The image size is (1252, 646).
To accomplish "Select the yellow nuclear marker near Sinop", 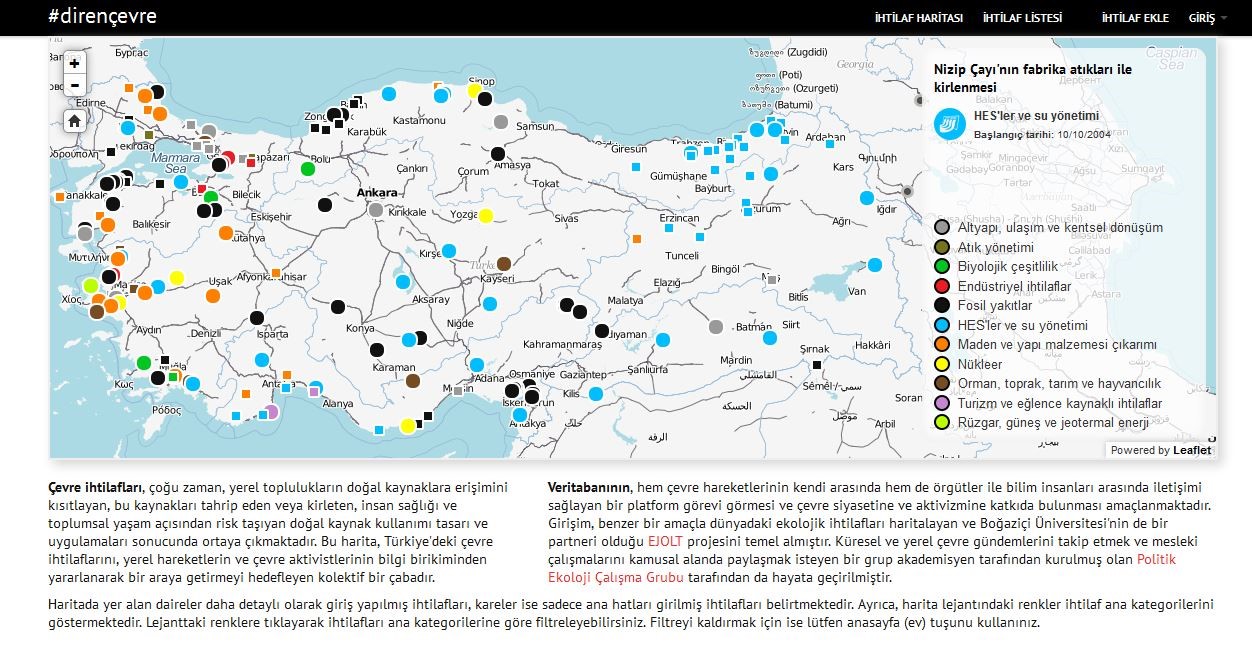I will coord(475,90).
